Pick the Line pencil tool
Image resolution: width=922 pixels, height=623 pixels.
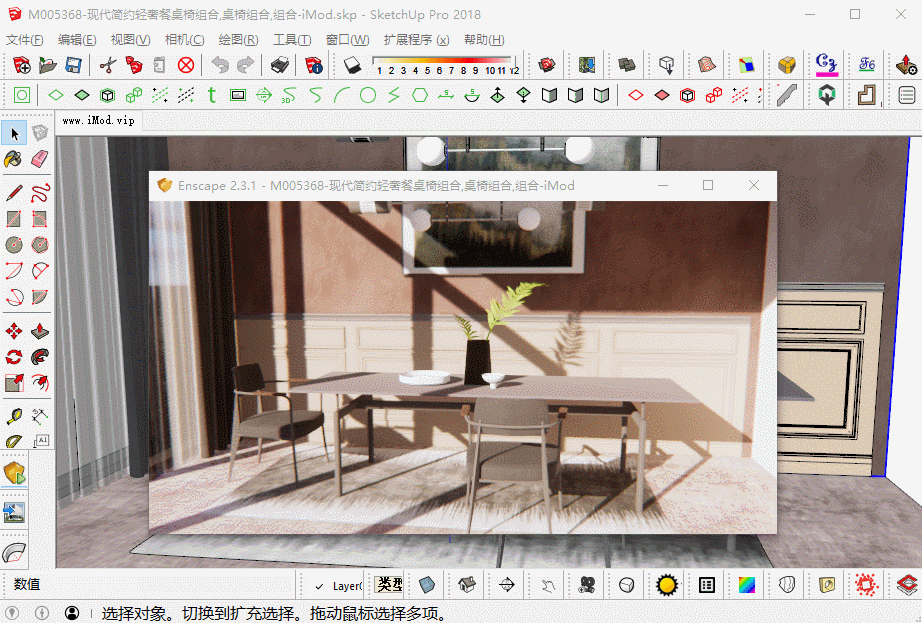(x=14, y=192)
